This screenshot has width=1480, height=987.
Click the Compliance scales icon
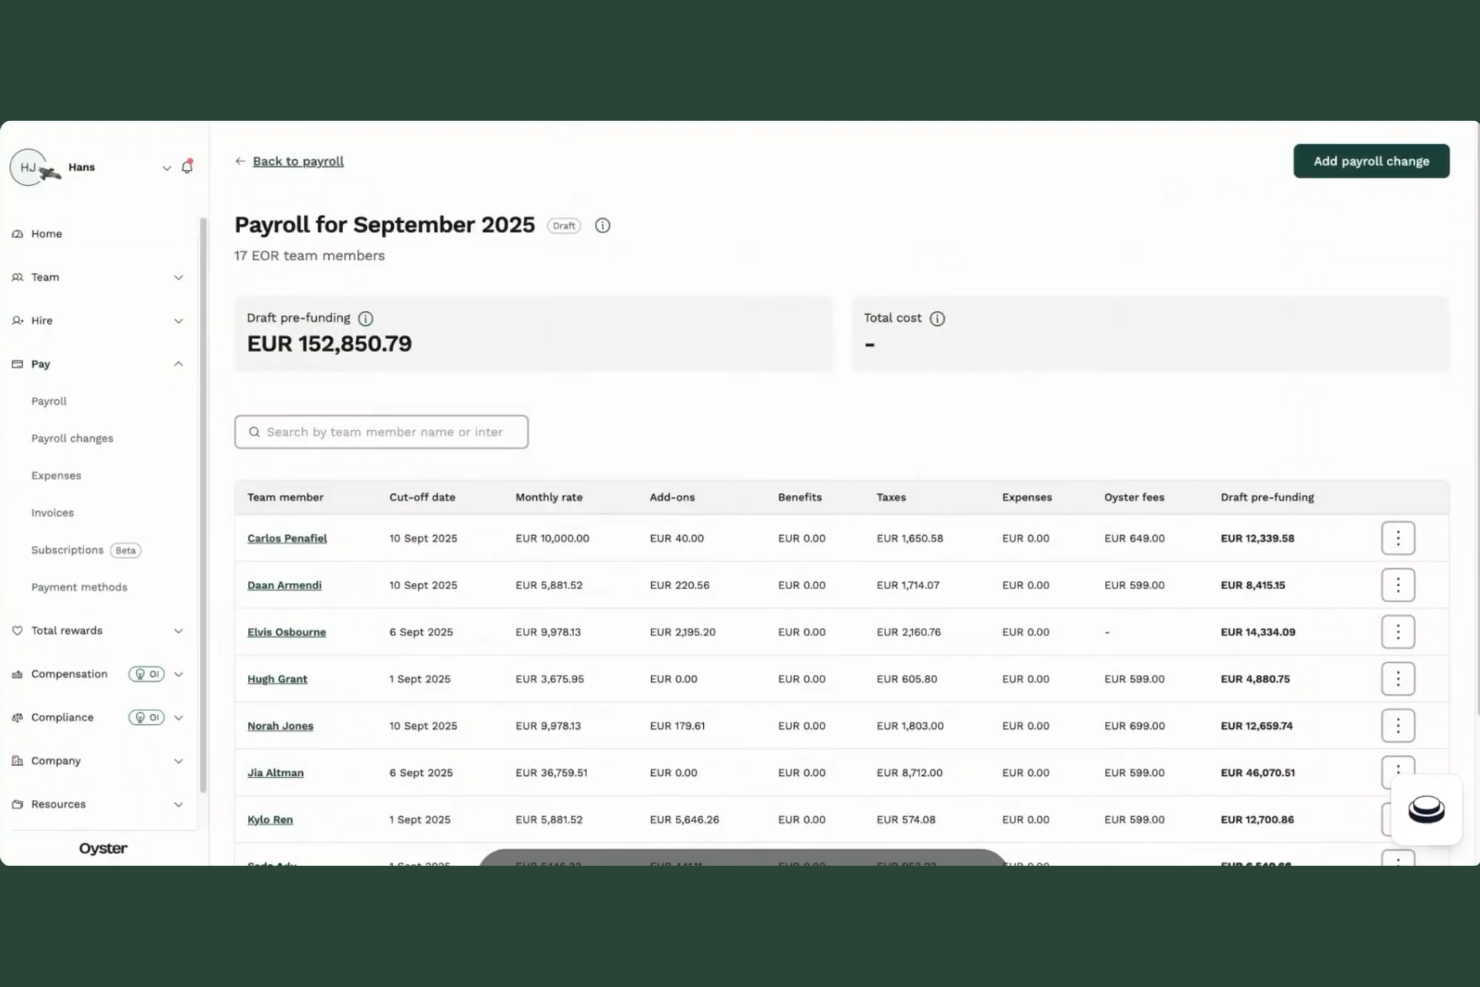click(x=17, y=718)
